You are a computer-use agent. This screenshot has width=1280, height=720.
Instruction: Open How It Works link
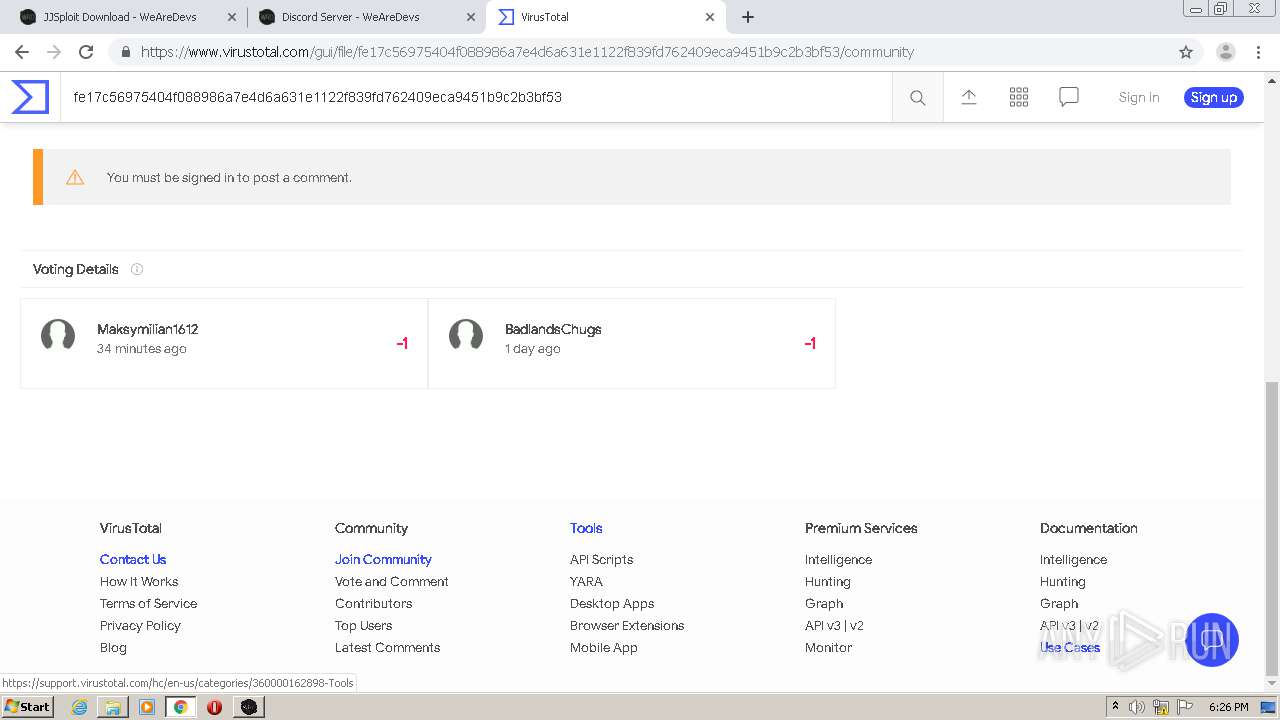click(x=139, y=581)
